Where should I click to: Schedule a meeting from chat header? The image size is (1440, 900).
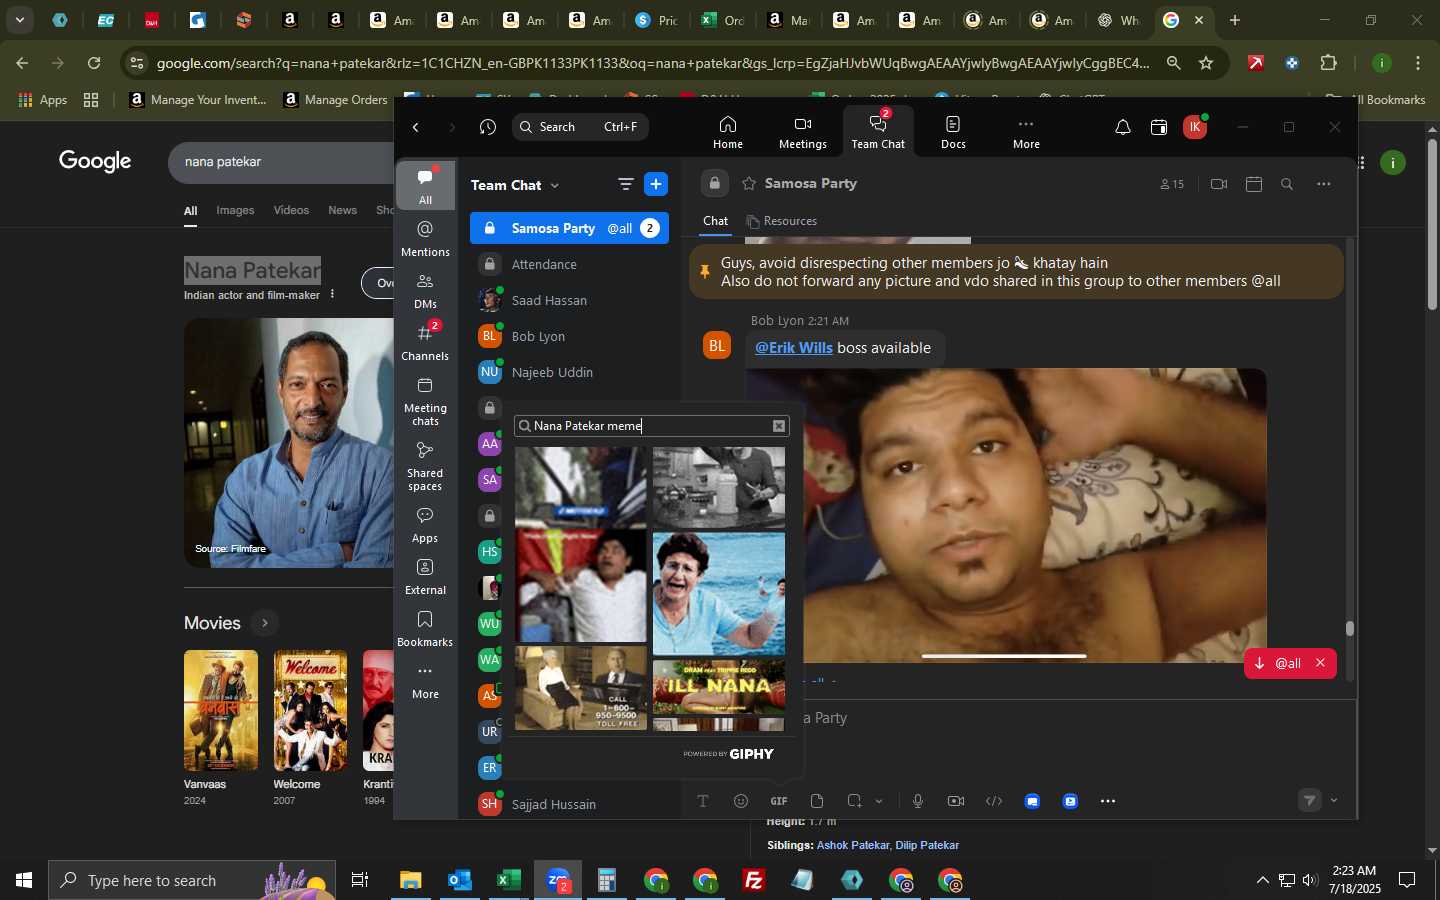click(x=1254, y=184)
